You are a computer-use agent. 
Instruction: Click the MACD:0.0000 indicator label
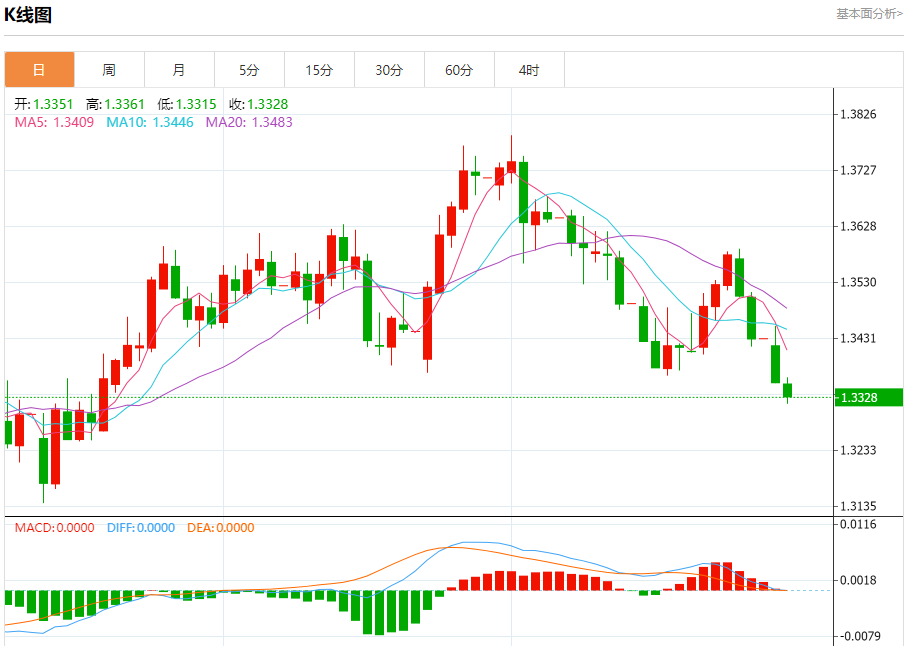click(x=54, y=528)
